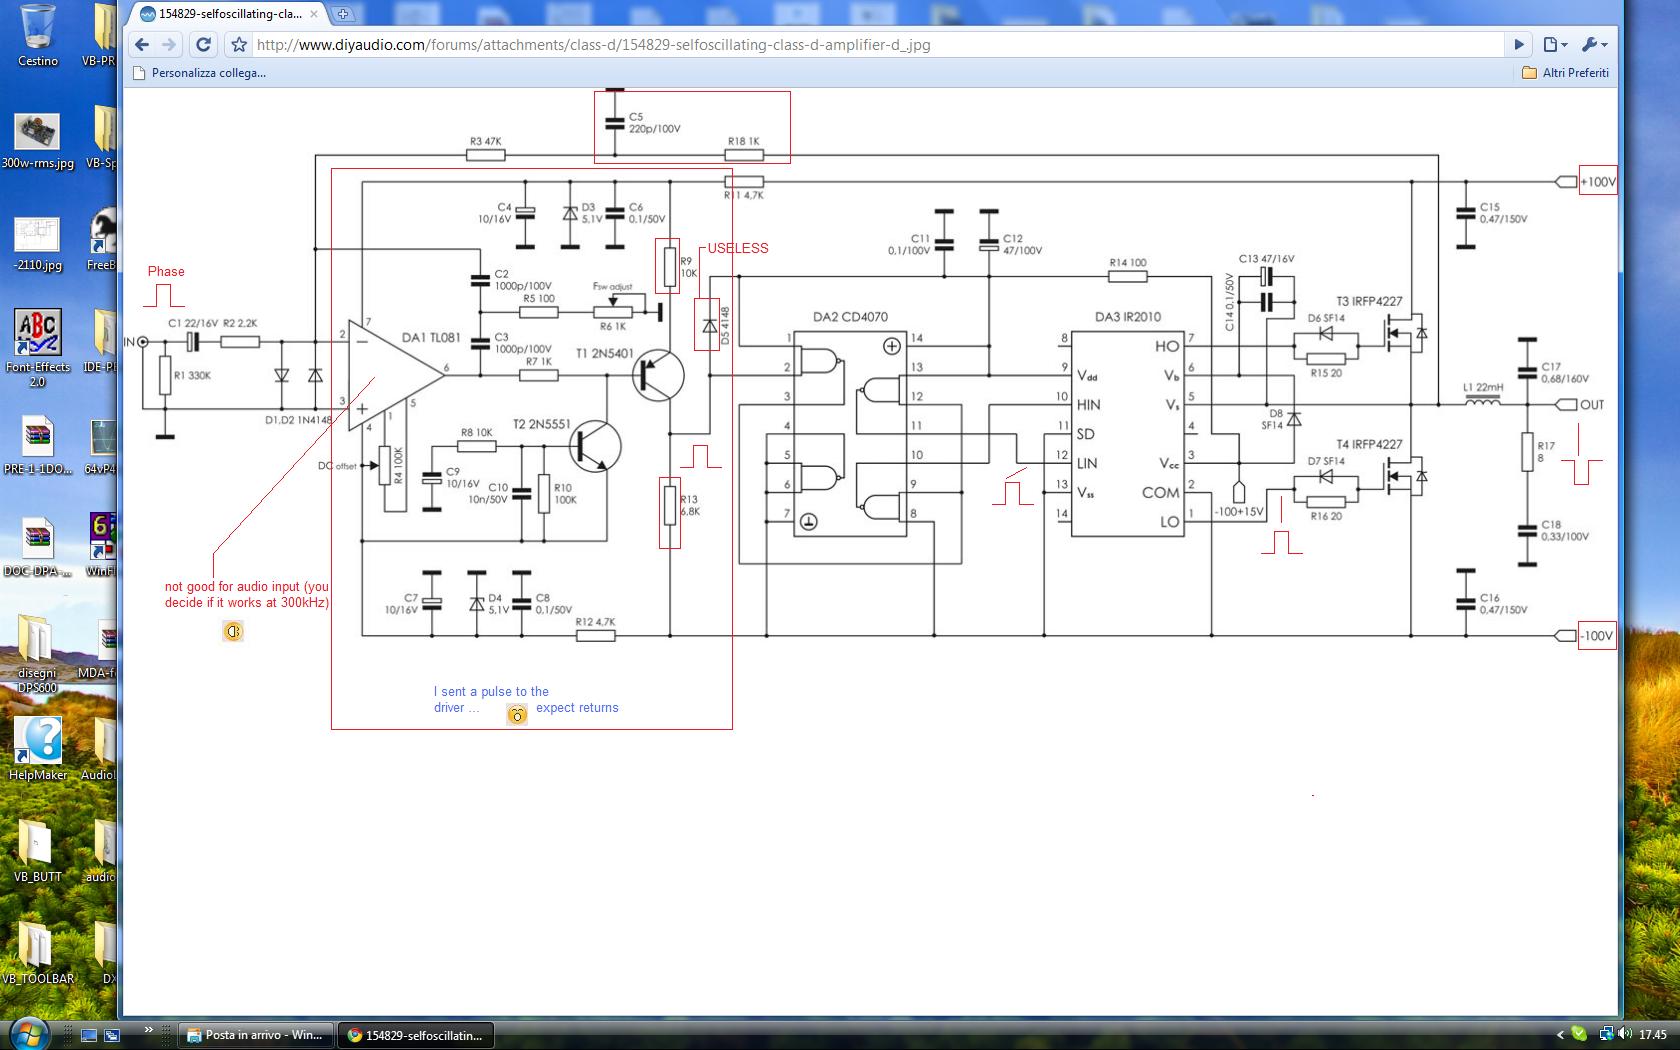Select the 64vP4 desktop icon
The image size is (1680, 1050).
pos(101,447)
